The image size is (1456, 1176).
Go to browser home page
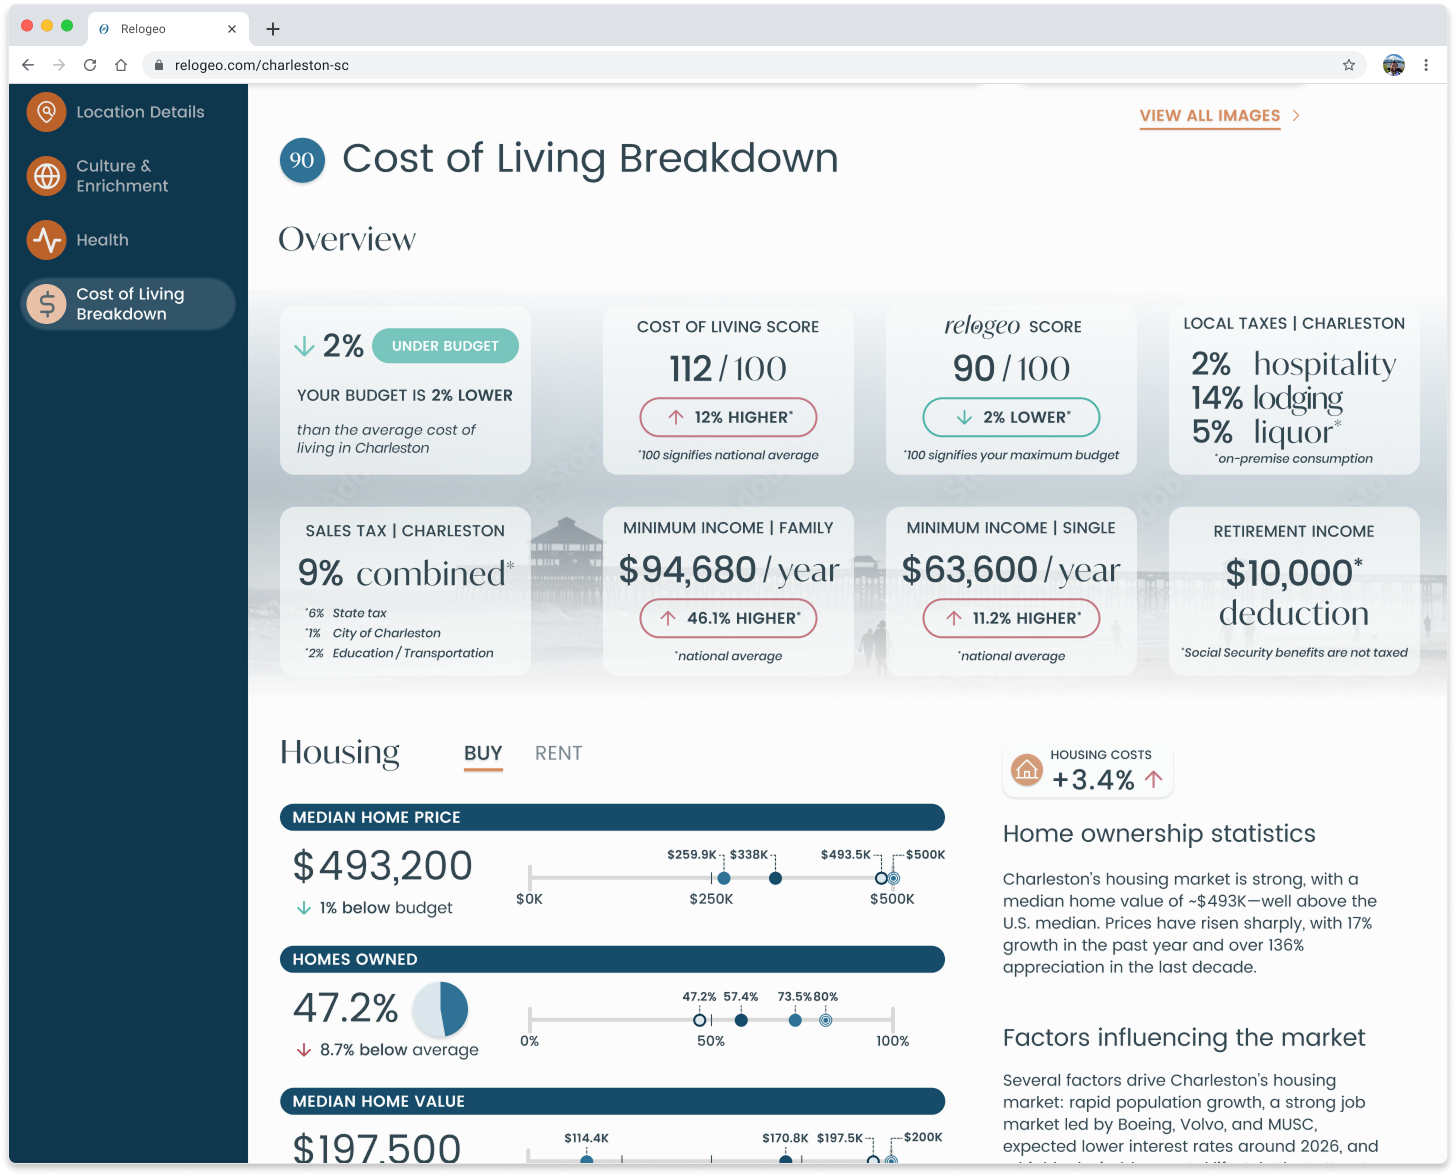[121, 65]
